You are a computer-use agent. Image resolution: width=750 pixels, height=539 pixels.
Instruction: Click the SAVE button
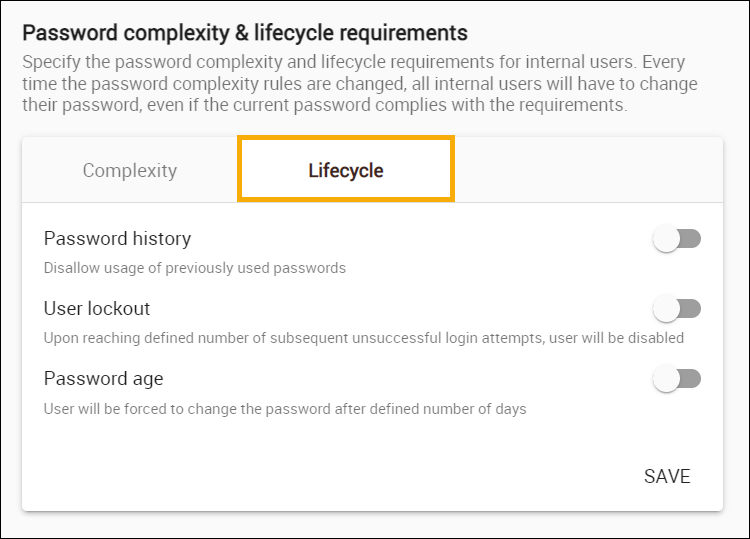pos(667,476)
